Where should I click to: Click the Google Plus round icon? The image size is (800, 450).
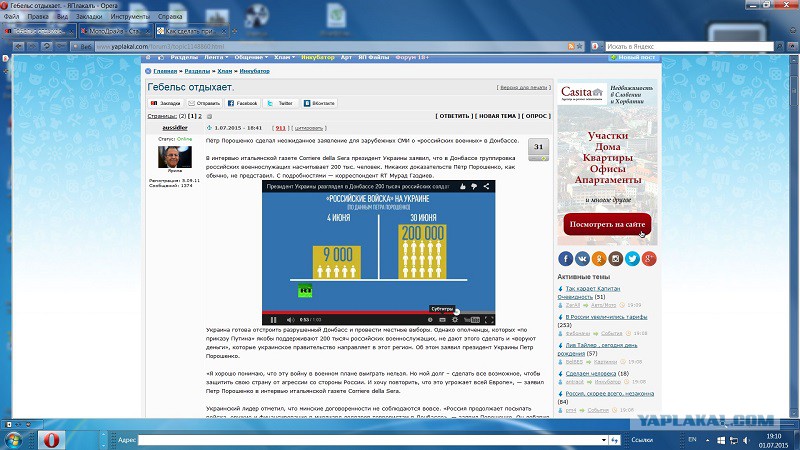[x=649, y=259]
